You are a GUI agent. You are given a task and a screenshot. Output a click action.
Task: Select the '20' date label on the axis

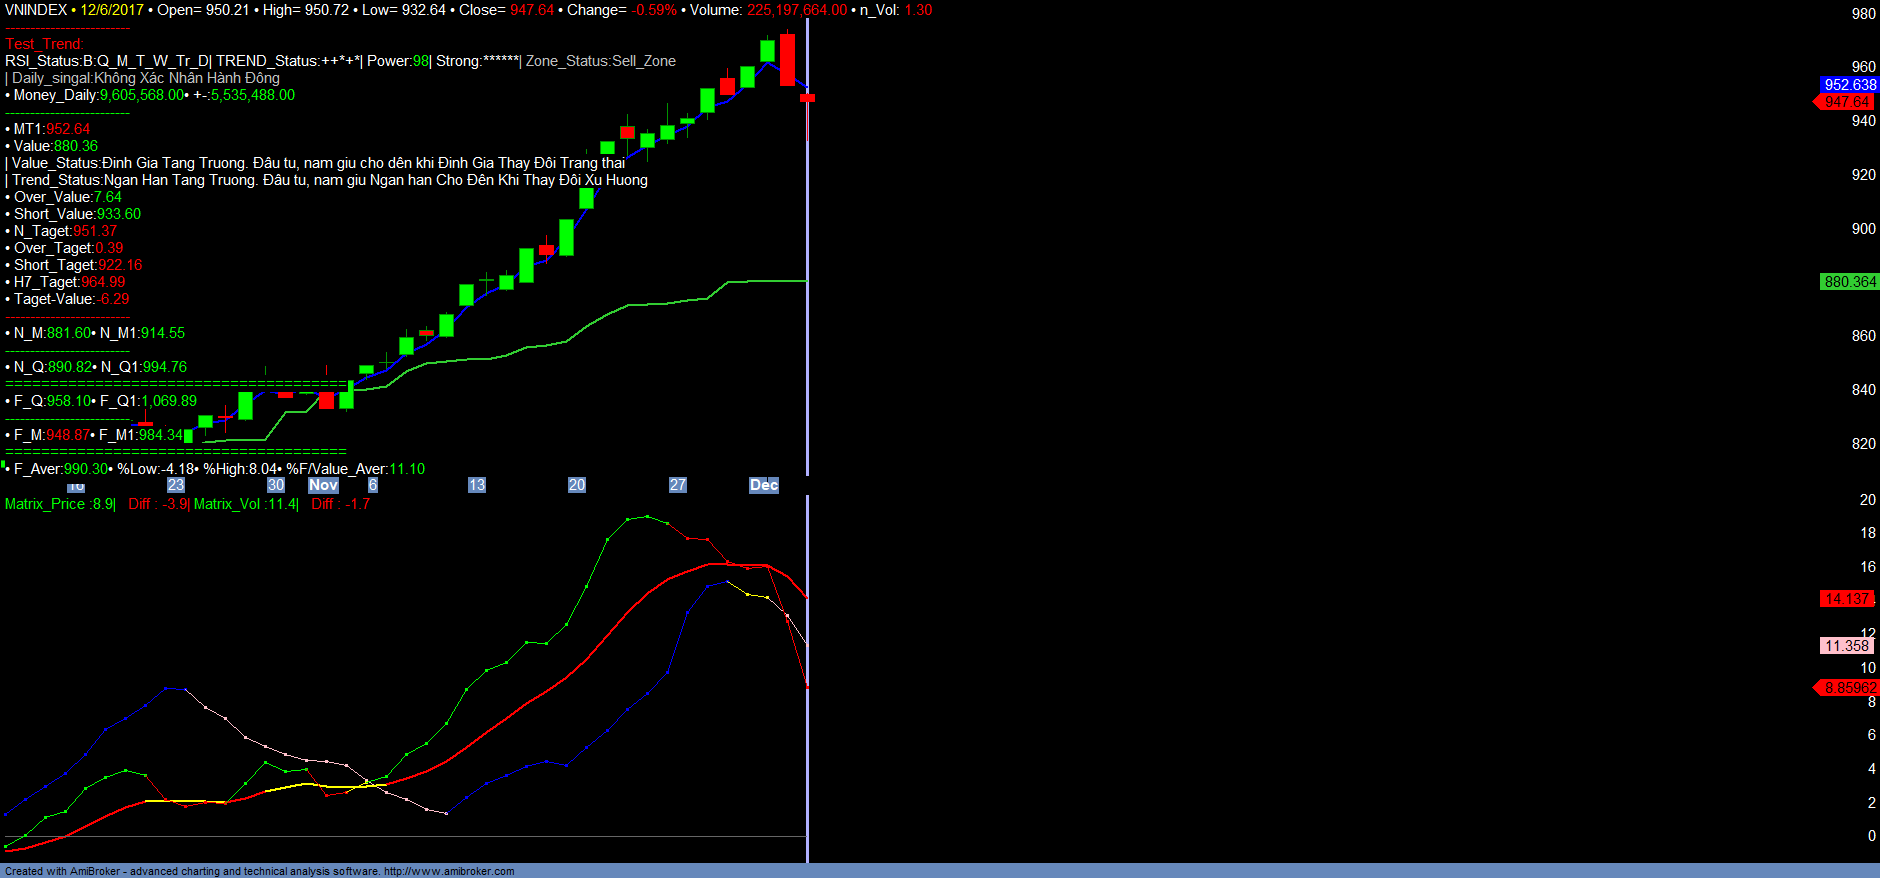577,485
